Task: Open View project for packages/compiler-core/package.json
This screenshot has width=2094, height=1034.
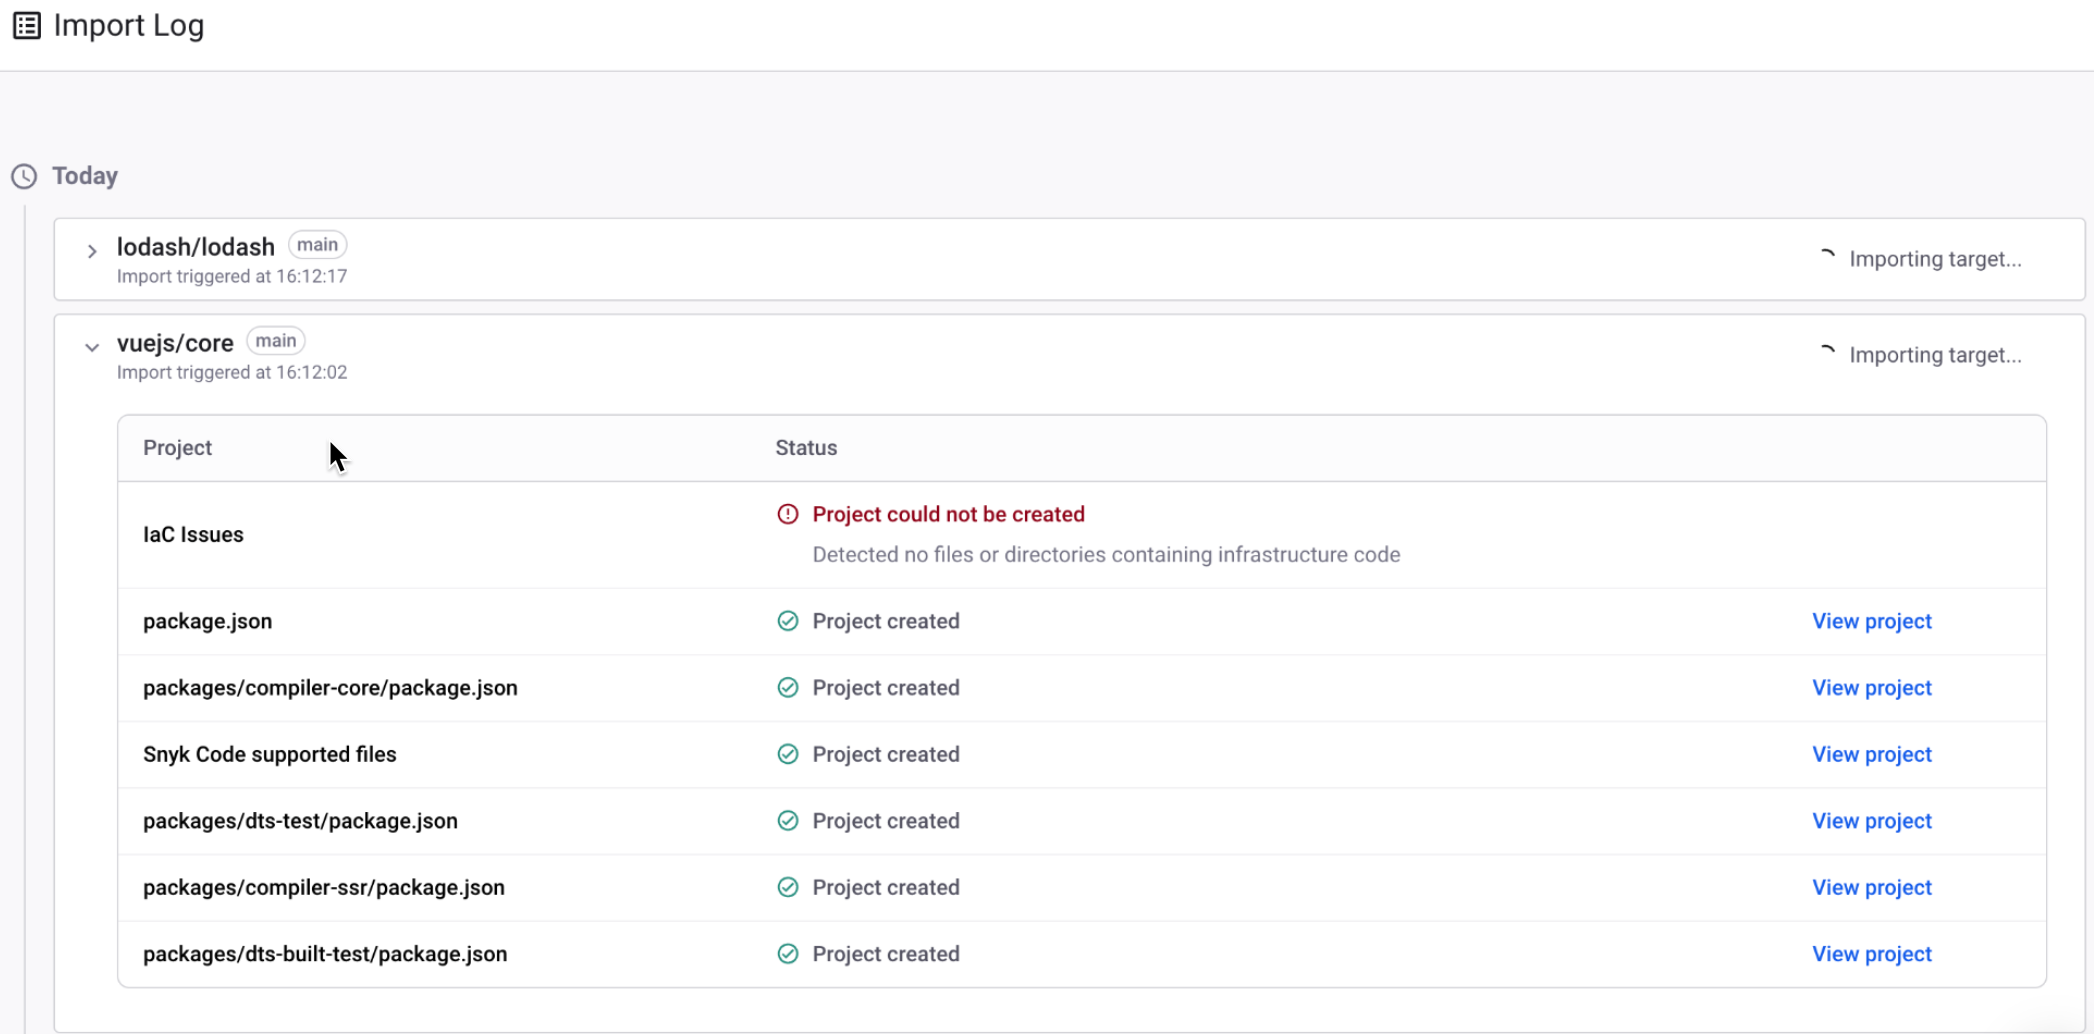Action: 1871,688
